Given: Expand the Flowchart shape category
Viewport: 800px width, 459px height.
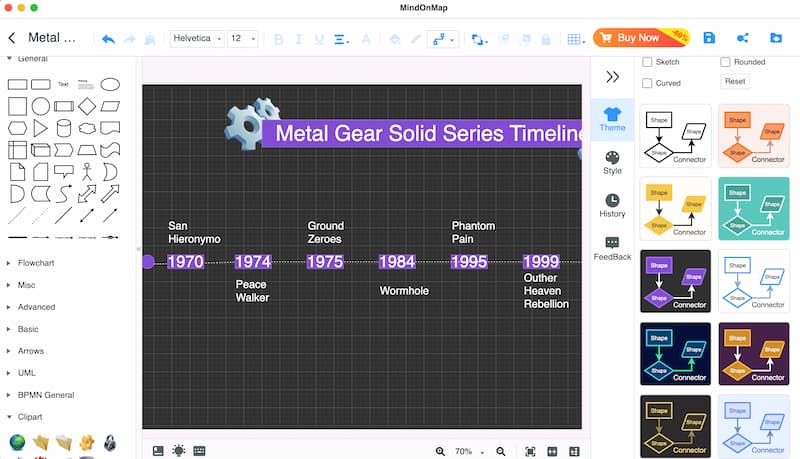Looking at the screenshot, I should pos(36,263).
